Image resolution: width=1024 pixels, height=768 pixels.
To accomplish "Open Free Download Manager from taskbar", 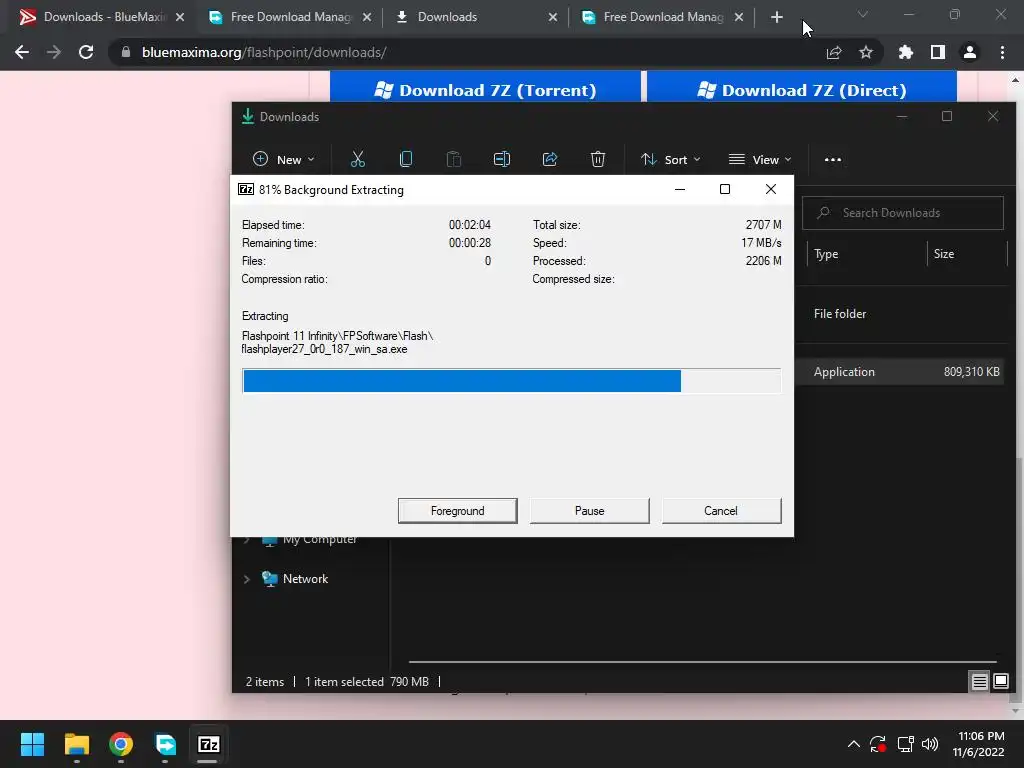I will pos(165,744).
